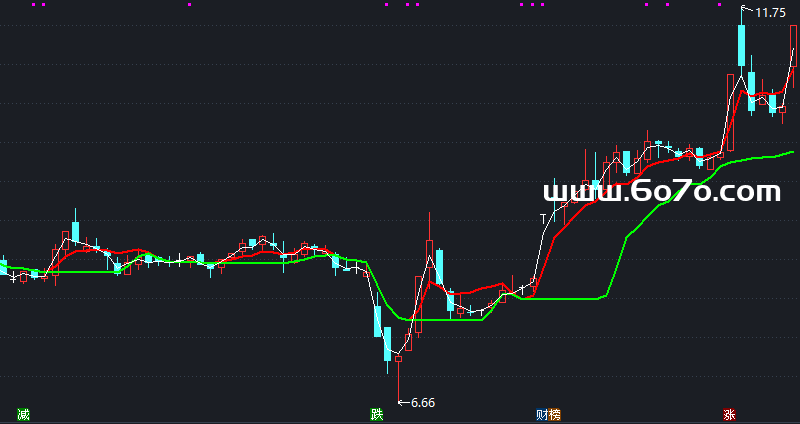Viewport: 800px width, 424px height.
Task: Click the 6.66 low price label
Action: 423,403
